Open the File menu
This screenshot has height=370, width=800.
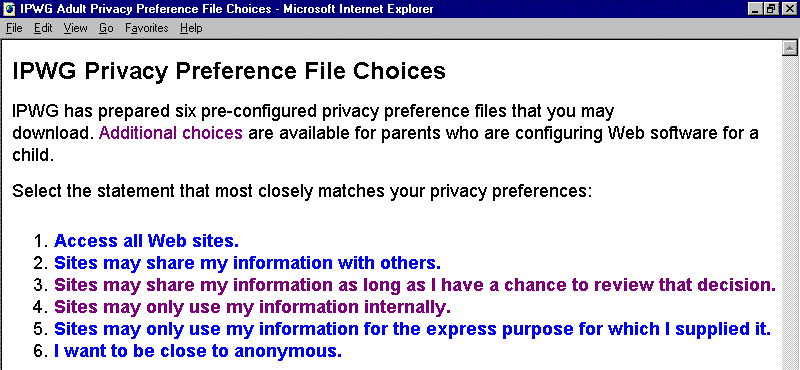(x=14, y=29)
